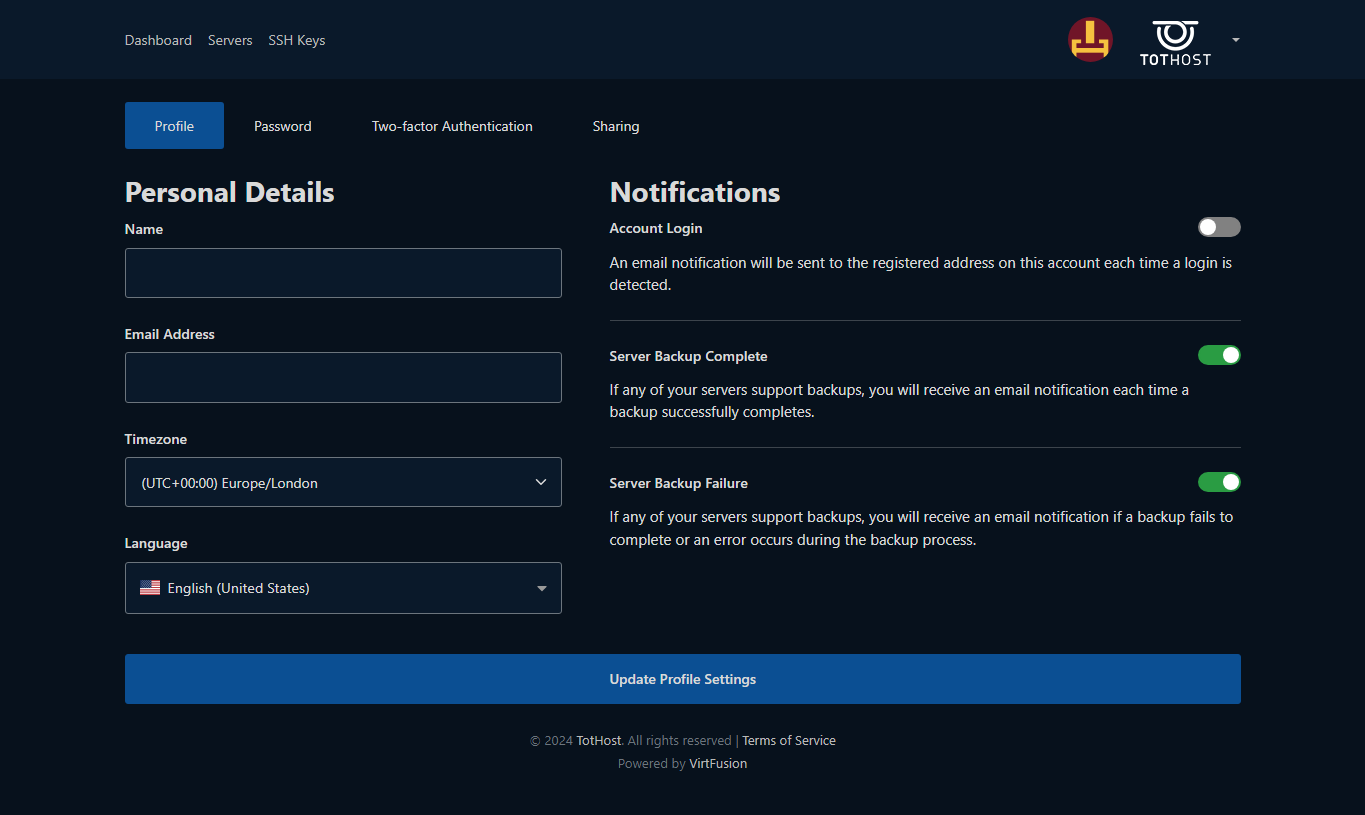Click the US flag in Language field
1365x815 pixels.
click(150, 588)
